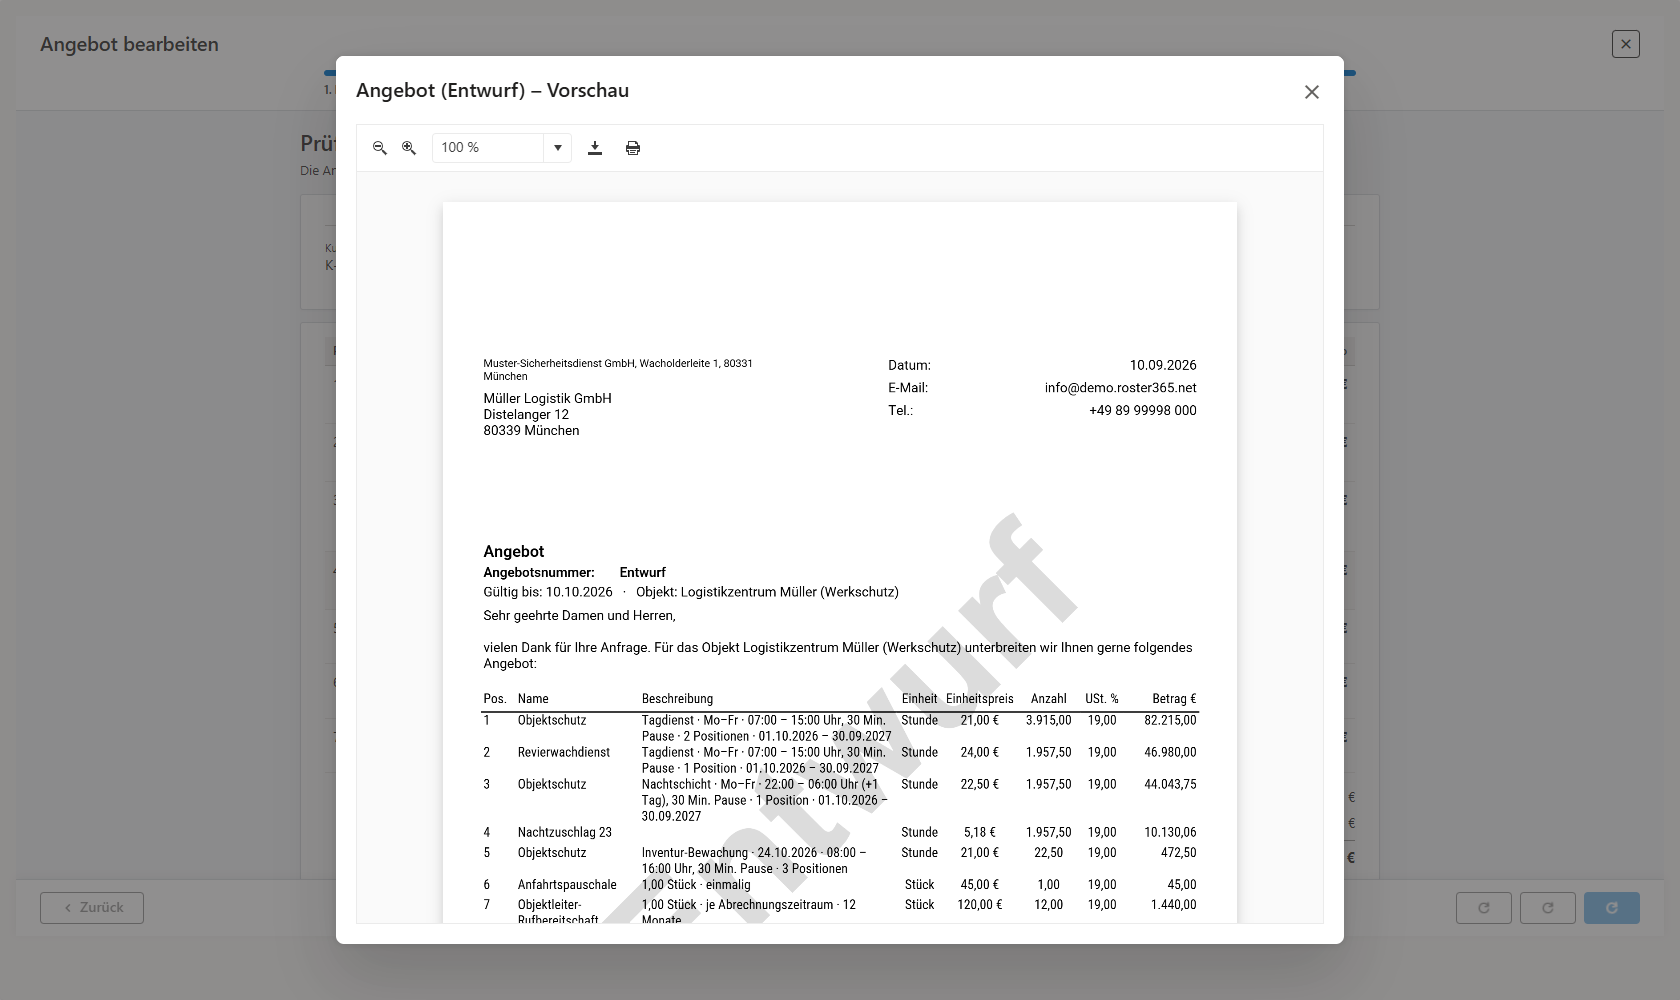The height and width of the screenshot is (1000, 1680).
Task: Click the amount 1.440,00
Action: point(1173,904)
